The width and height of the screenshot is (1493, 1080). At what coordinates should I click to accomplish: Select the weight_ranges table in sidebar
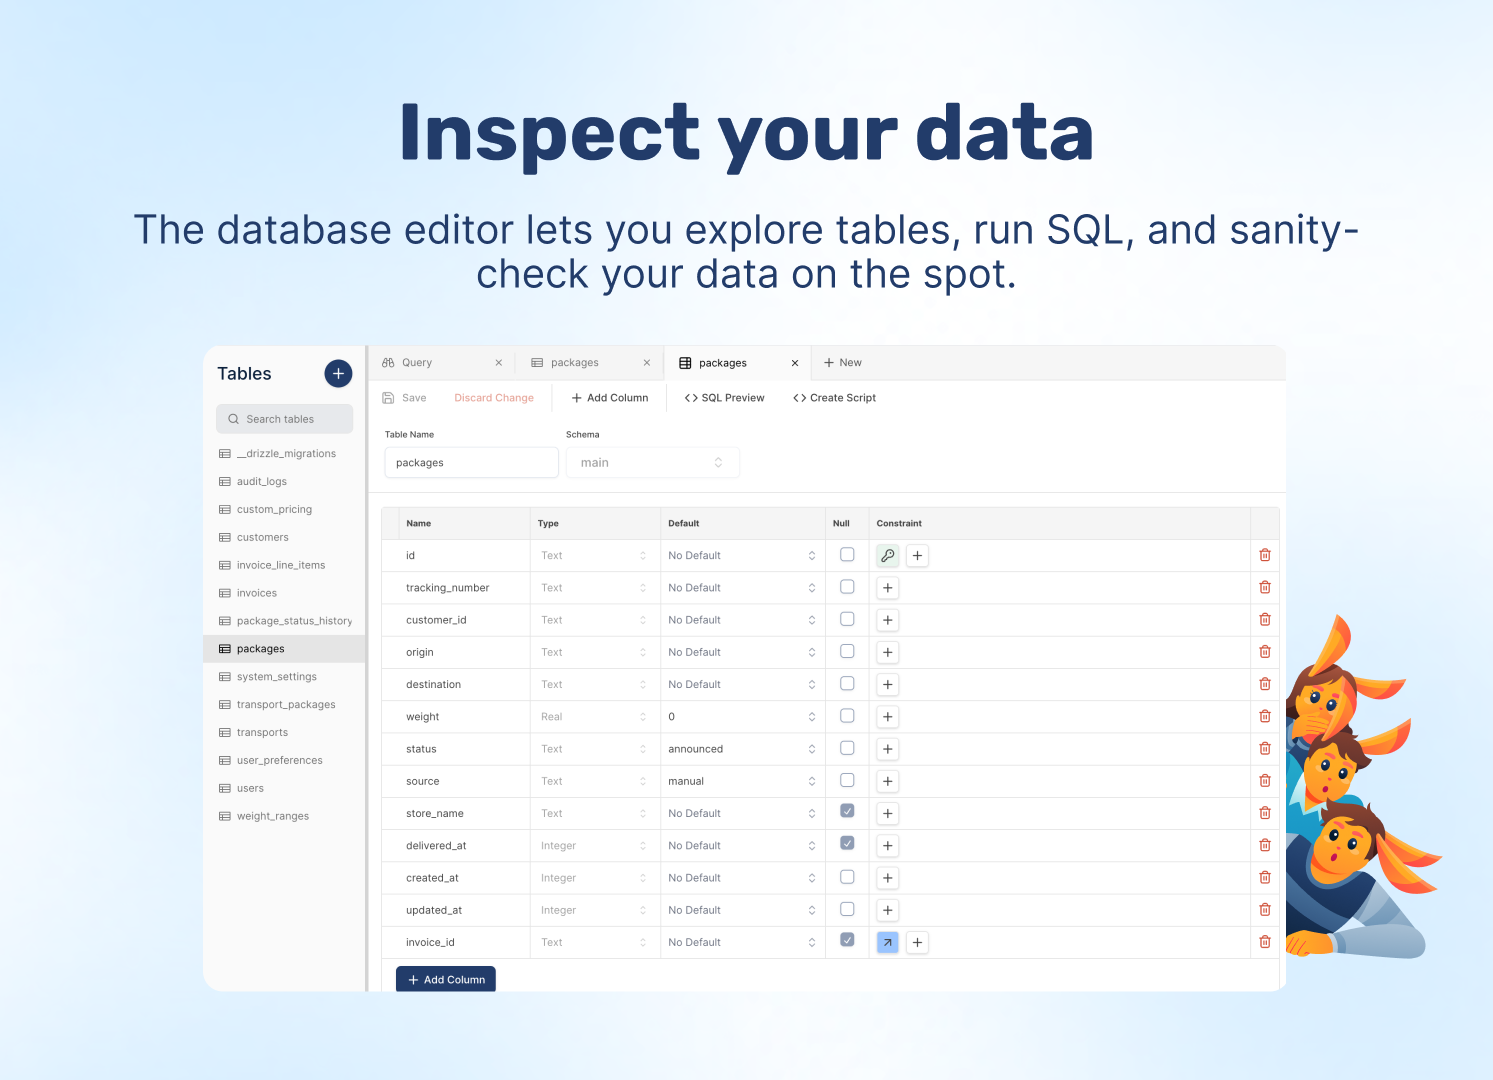pos(285,816)
